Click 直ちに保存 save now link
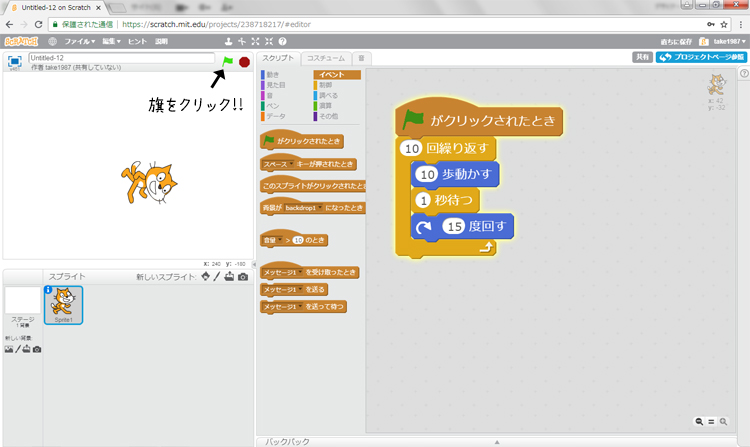 (676, 42)
